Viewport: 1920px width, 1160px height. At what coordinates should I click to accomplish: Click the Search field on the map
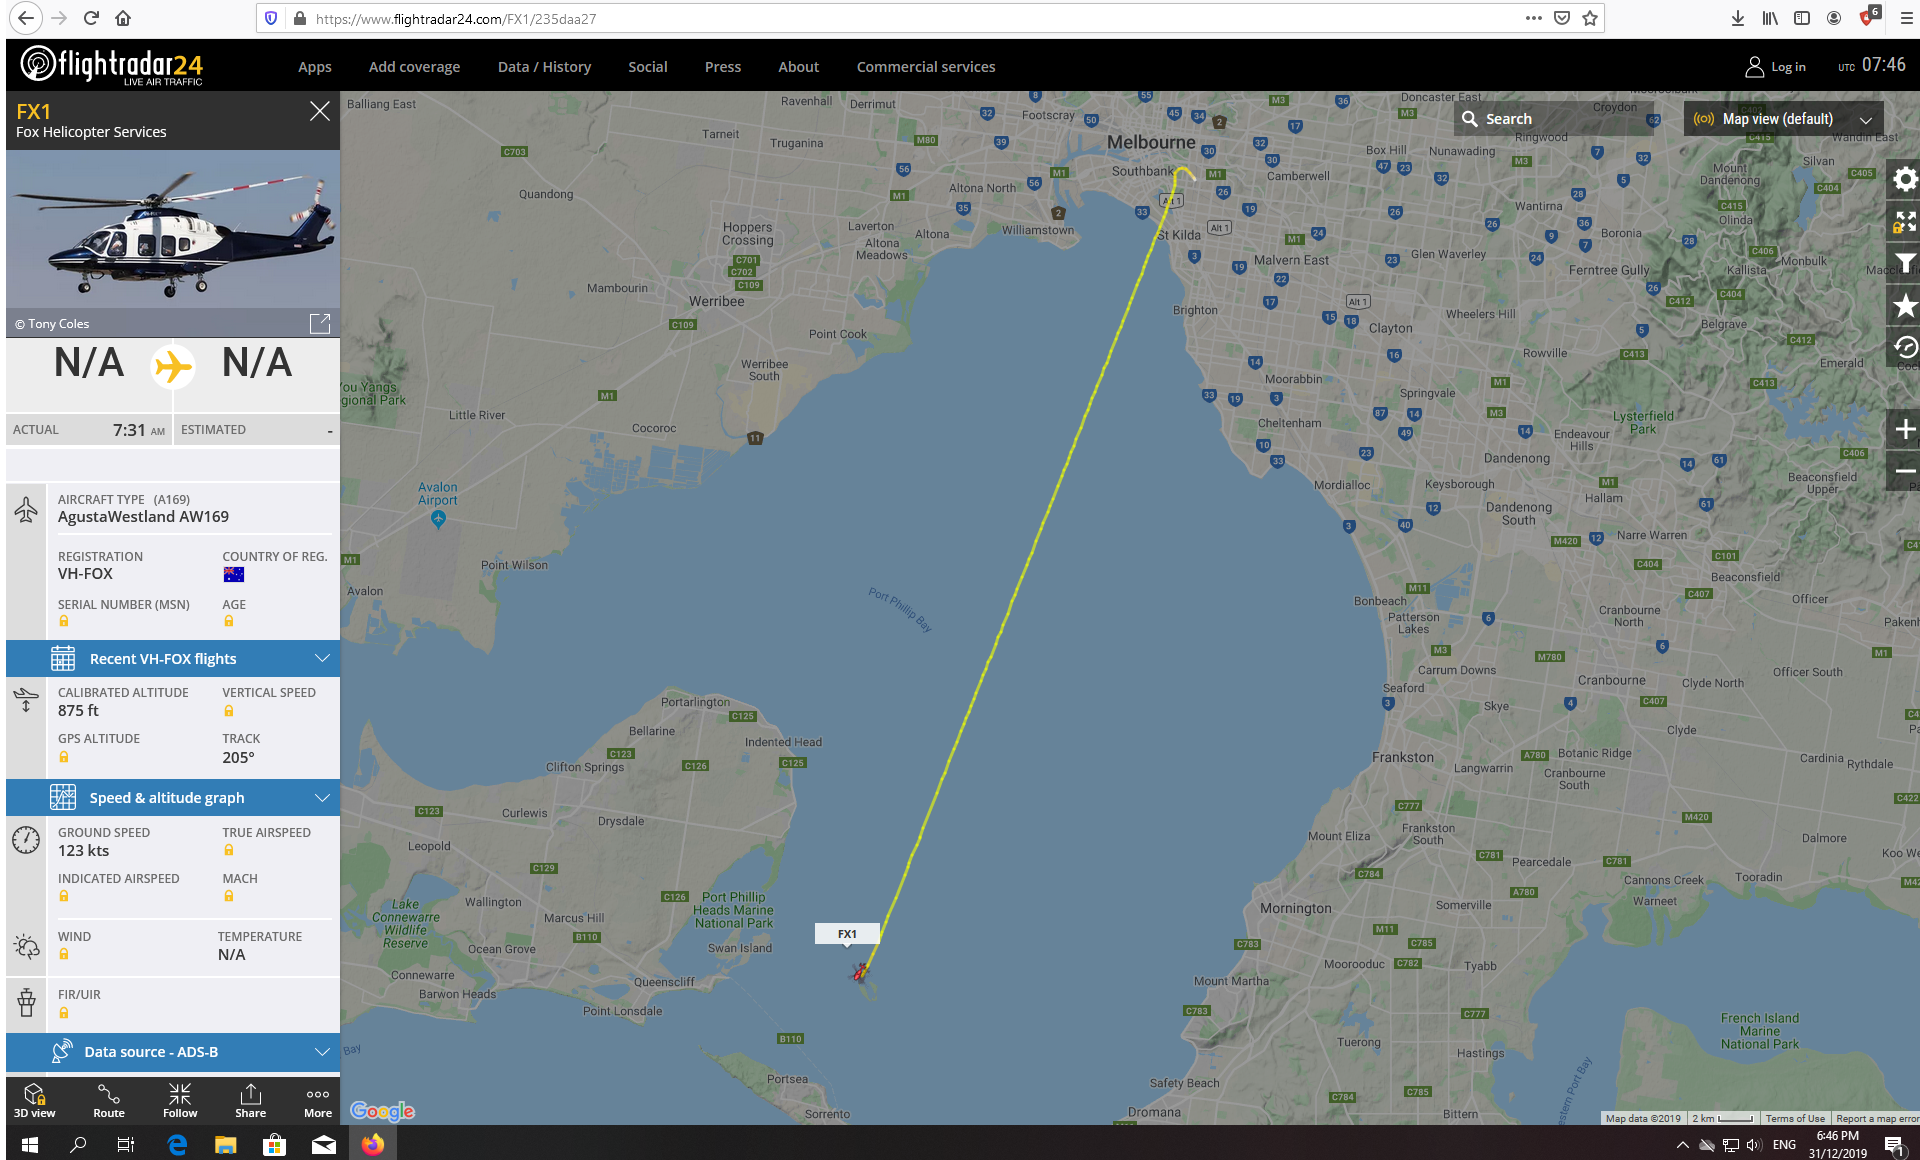pos(1556,119)
